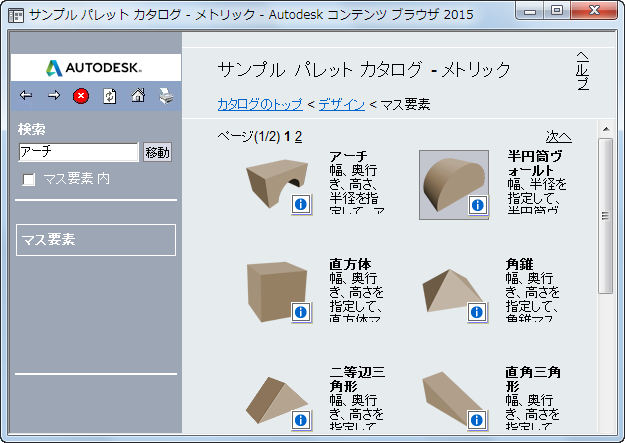Select the 半円筒ヴォールト thumbnail
Screen dimensions: 625x443
tap(454, 185)
